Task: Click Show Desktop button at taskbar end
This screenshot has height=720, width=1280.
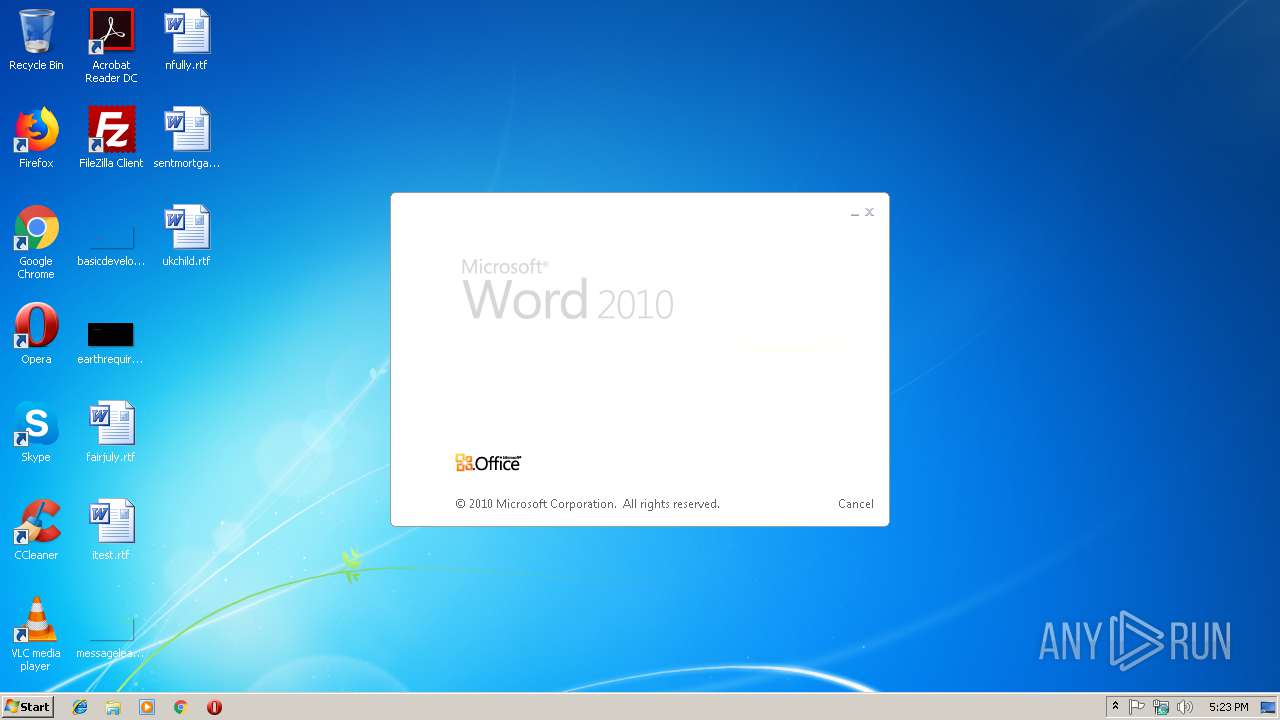Action: click(x=1268, y=707)
